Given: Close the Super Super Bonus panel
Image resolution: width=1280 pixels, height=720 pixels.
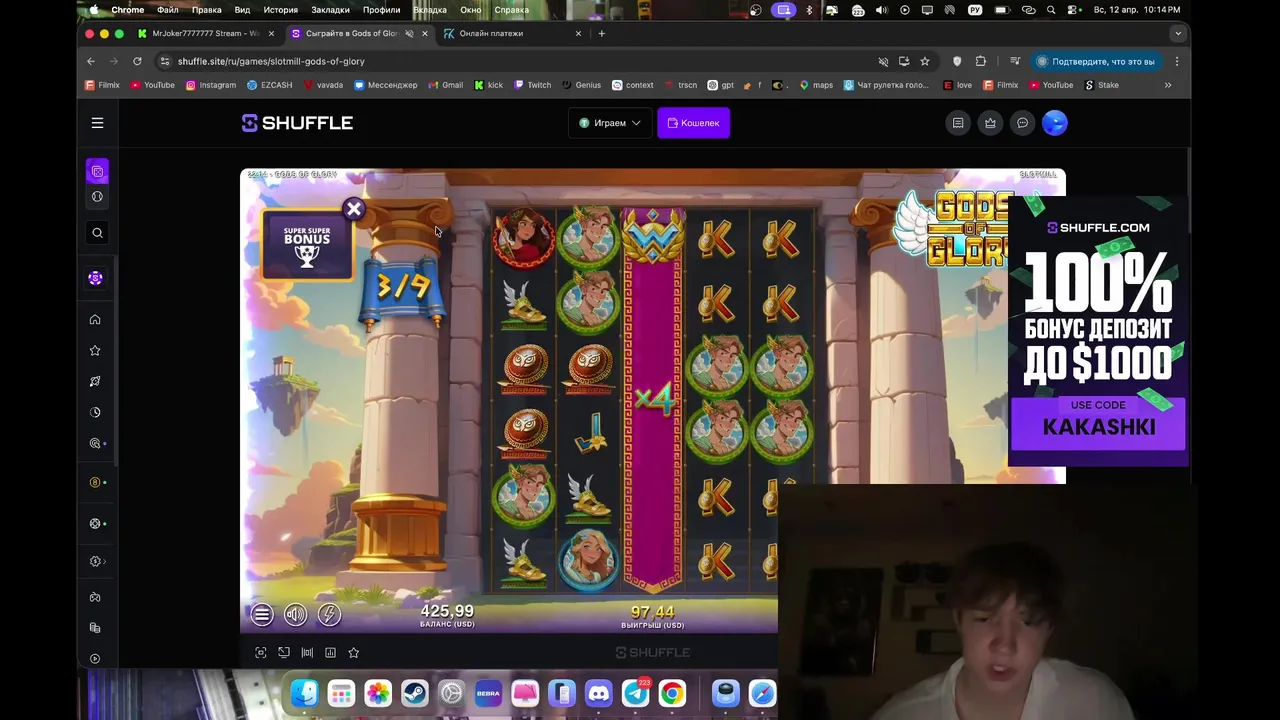Looking at the screenshot, I should click(x=353, y=209).
